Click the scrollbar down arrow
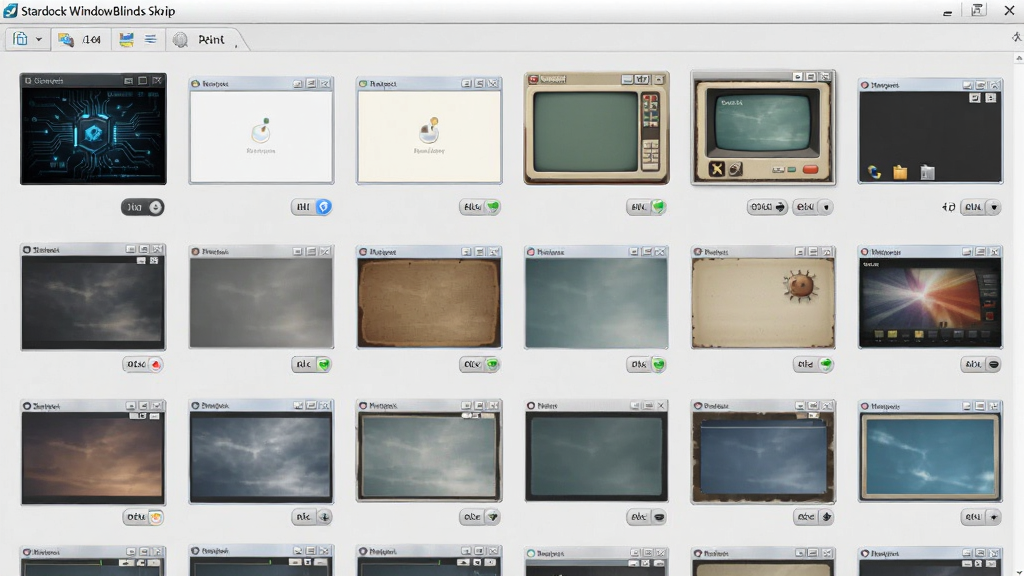 pos(1019,571)
